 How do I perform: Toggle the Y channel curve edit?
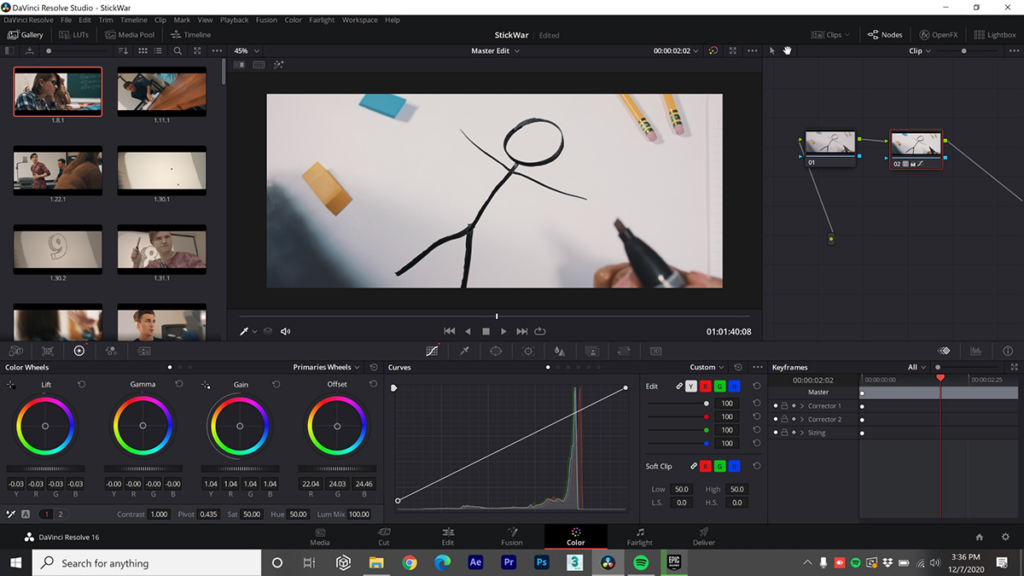tap(691, 387)
